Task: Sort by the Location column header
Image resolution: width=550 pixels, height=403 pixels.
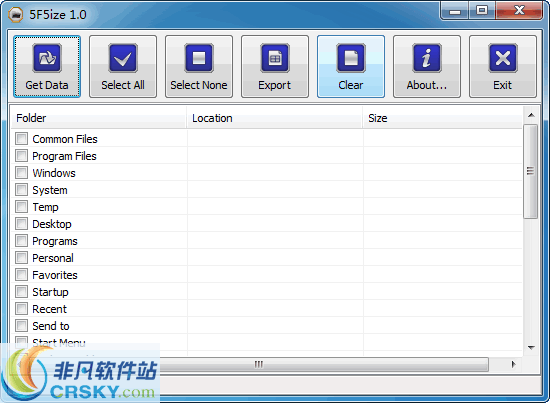Action: coord(275,118)
